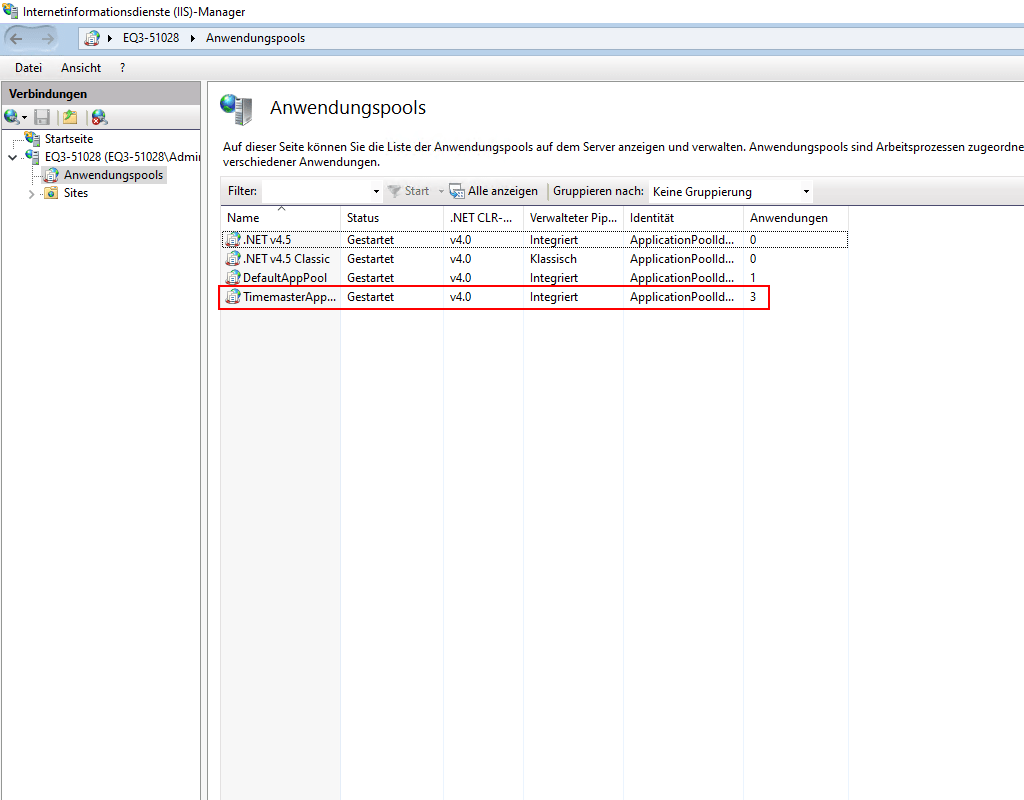
Task: Click the Anwendungen column header
Action: (x=788, y=218)
